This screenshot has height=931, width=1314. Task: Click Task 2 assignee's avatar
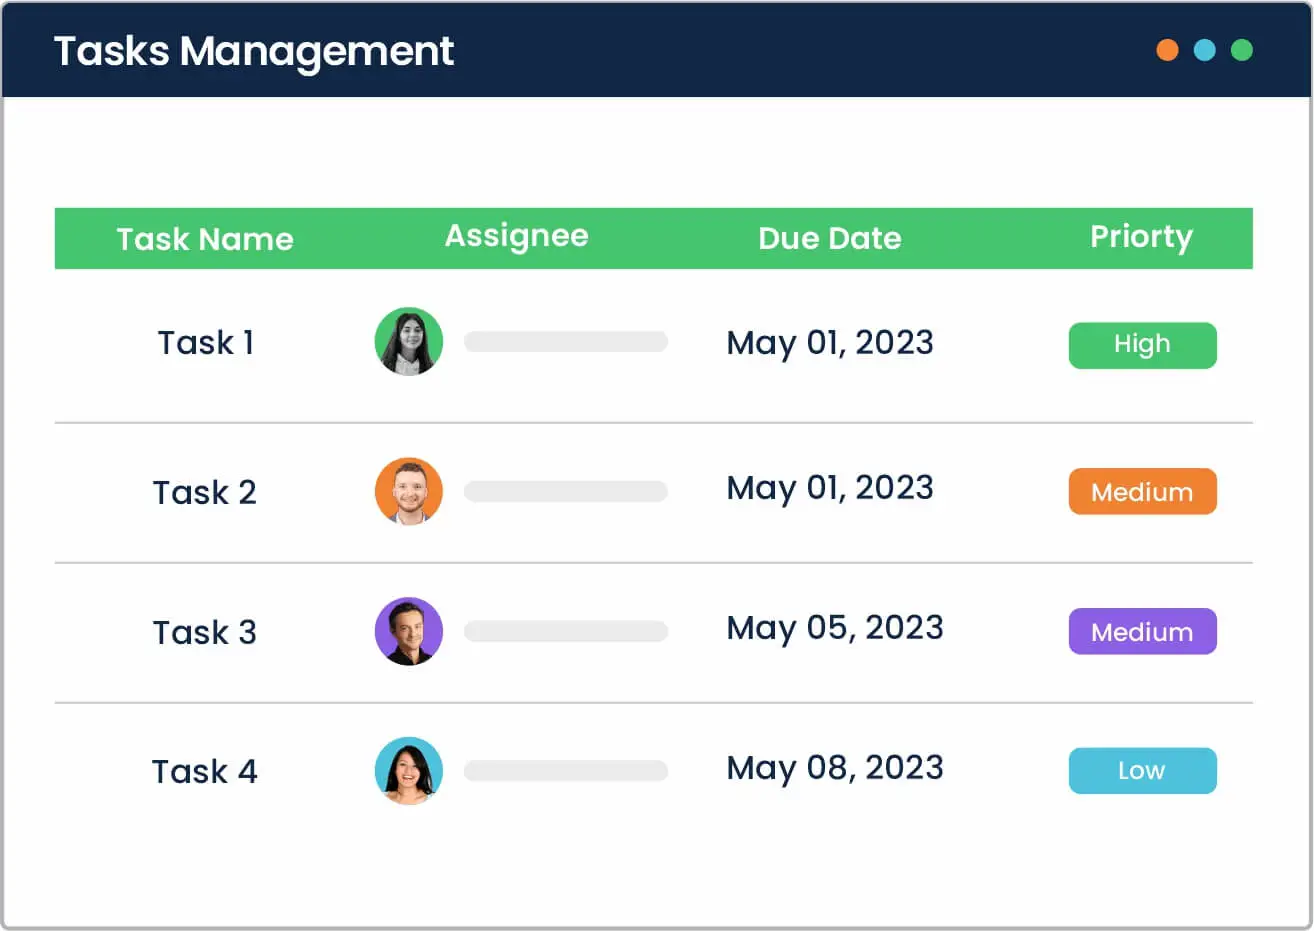408,491
